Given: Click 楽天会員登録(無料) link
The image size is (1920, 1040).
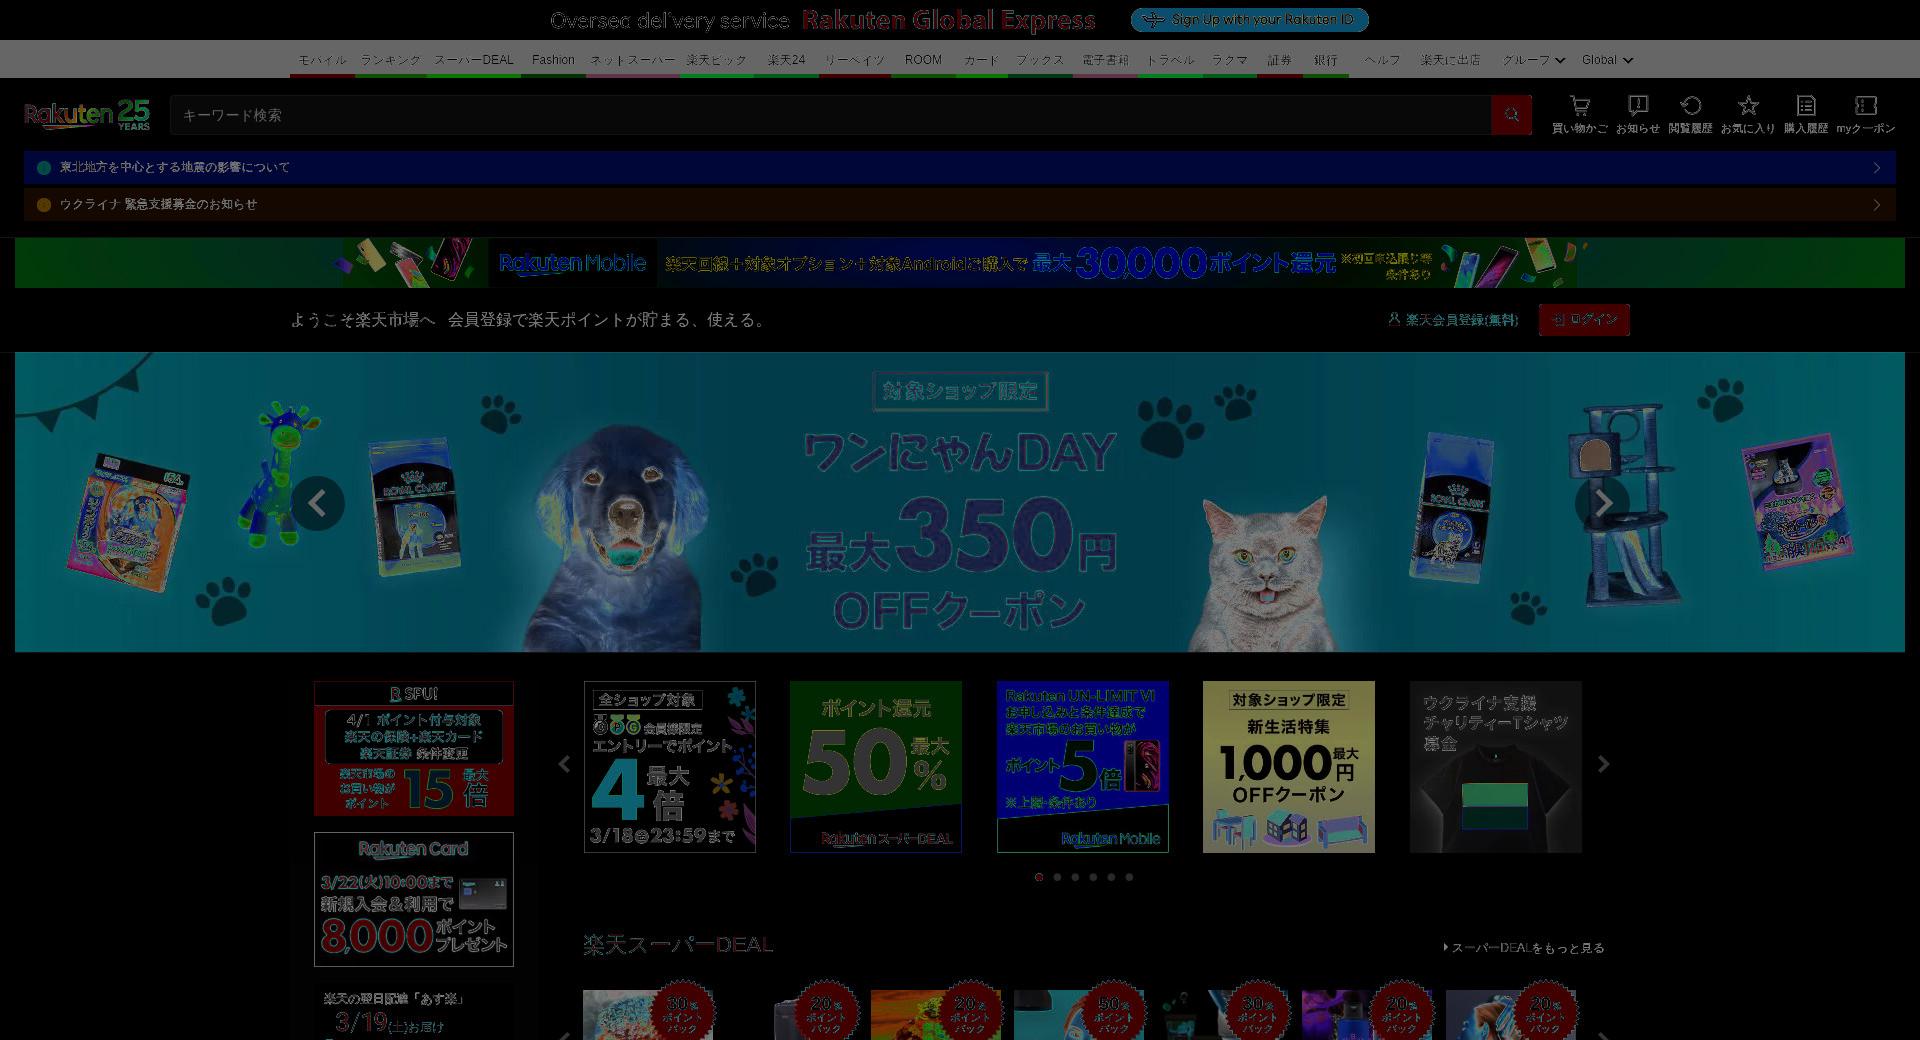Looking at the screenshot, I should point(1453,320).
